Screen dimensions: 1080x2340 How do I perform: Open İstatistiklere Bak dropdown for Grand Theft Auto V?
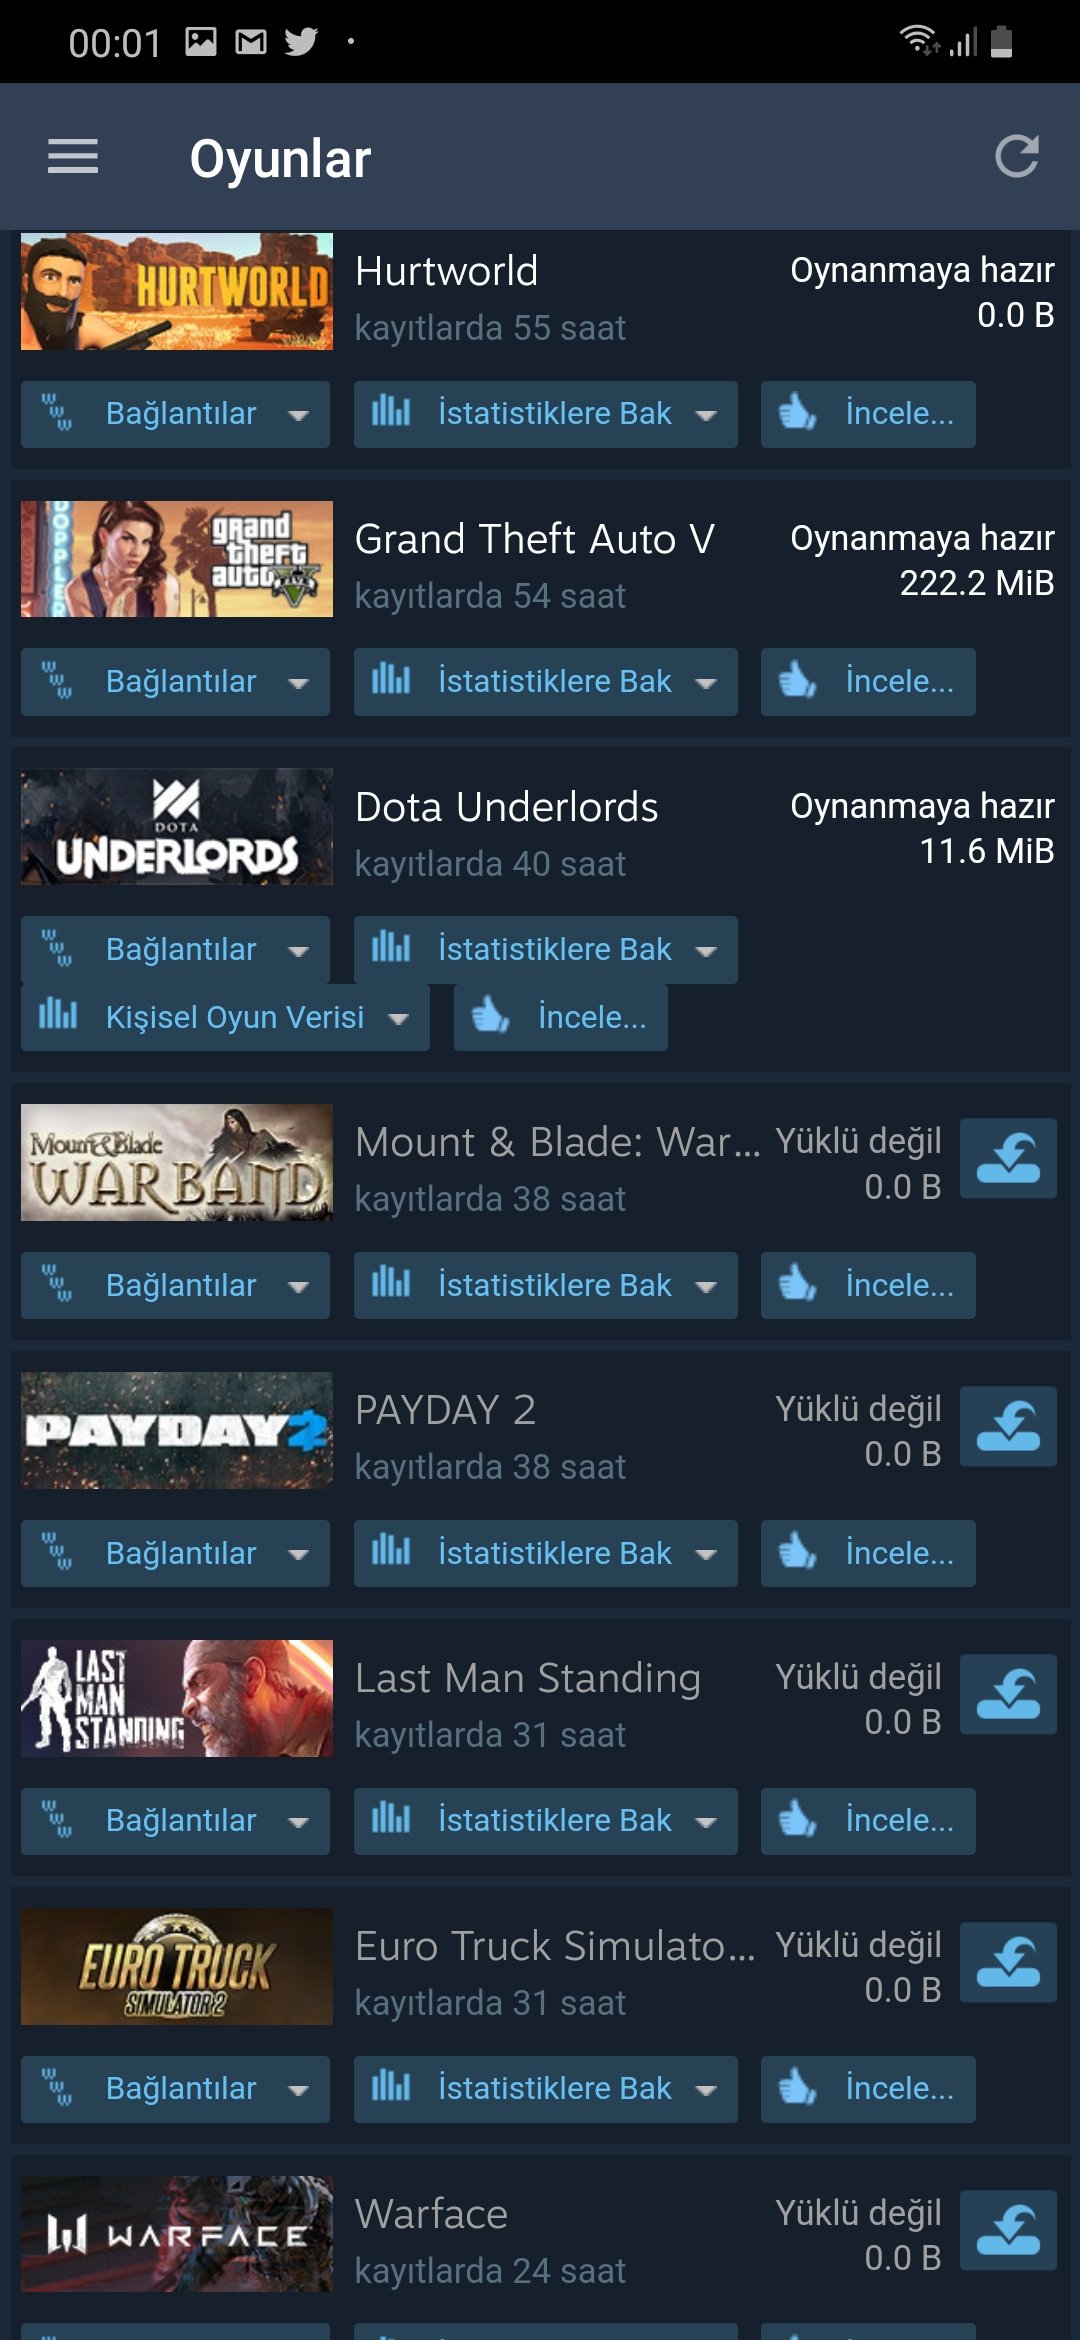(546, 682)
